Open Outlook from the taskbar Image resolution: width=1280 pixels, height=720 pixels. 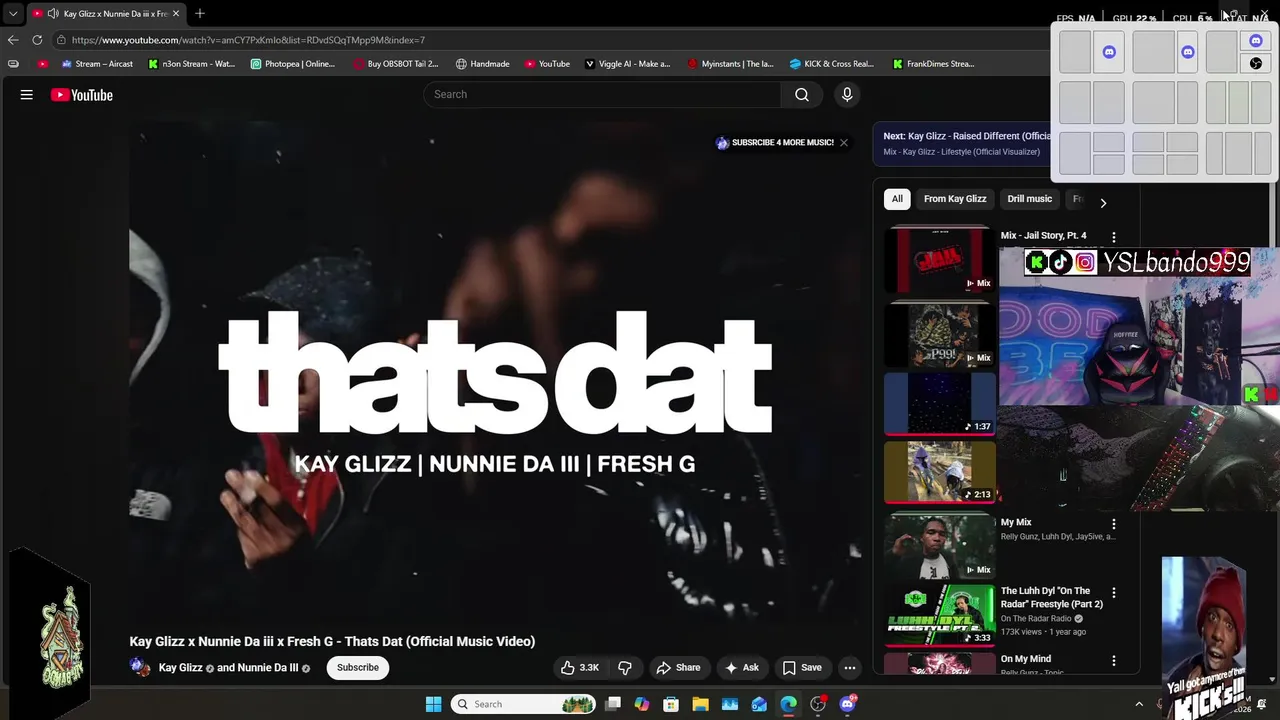click(x=759, y=704)
